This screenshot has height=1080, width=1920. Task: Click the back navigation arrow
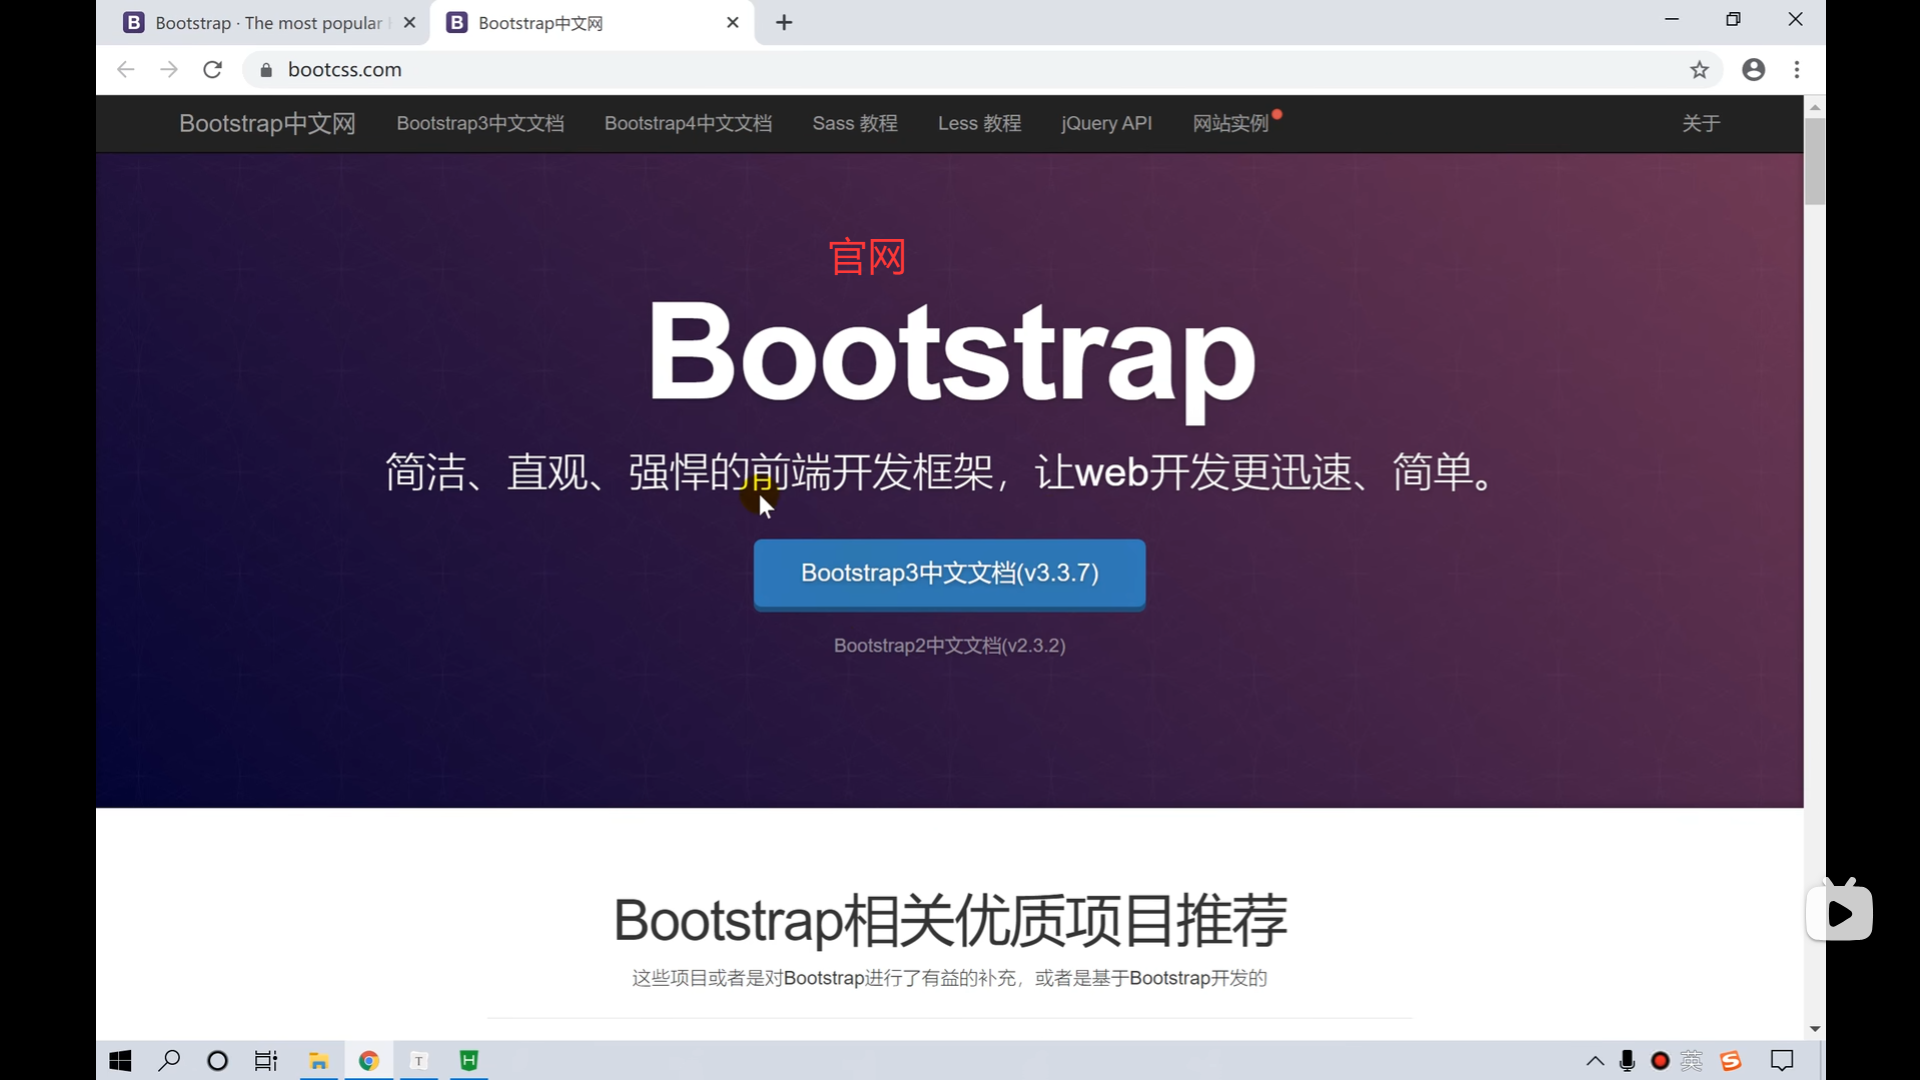[x=125, y=70]
